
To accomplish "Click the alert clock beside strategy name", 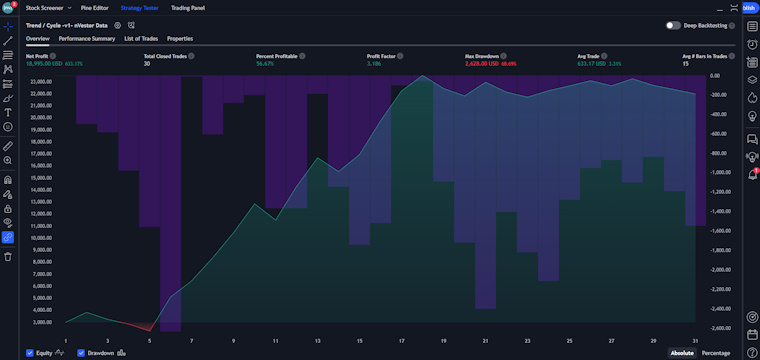I will (131, 26).
